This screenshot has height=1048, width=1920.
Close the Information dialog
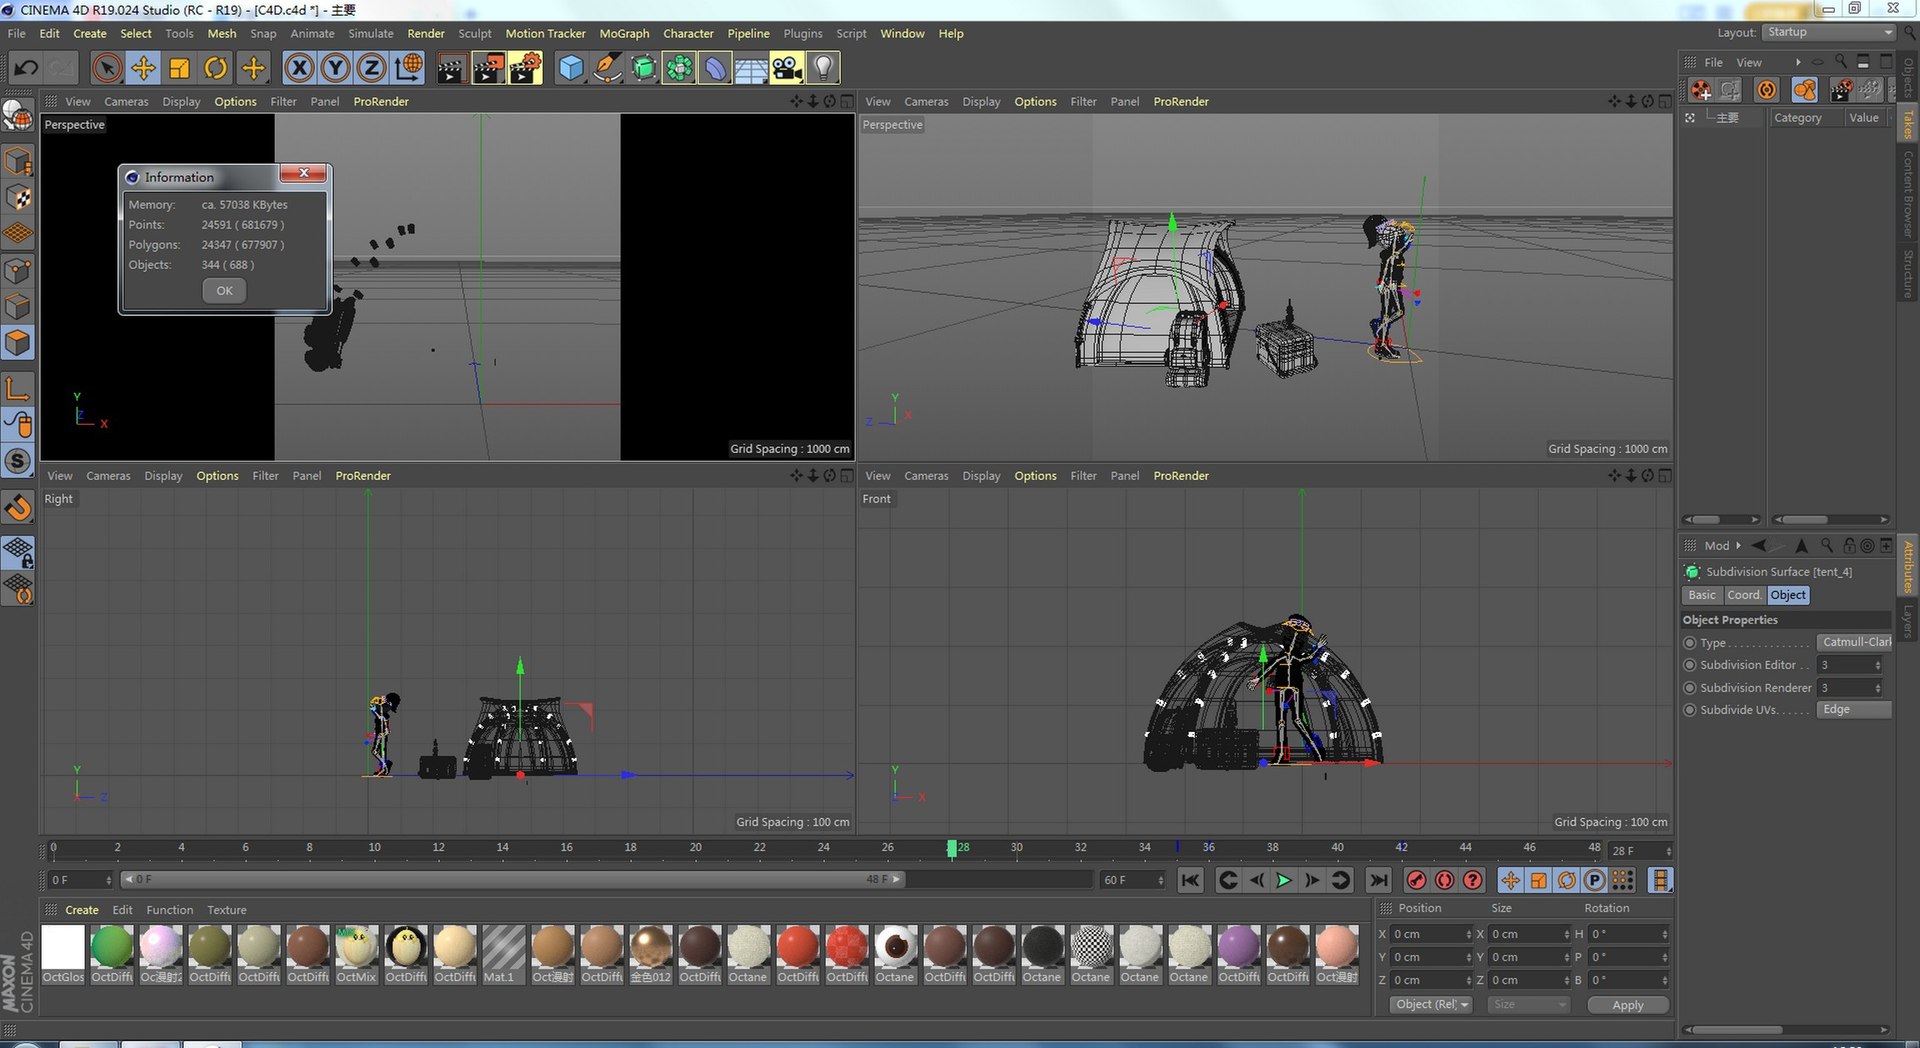point(304,173)
